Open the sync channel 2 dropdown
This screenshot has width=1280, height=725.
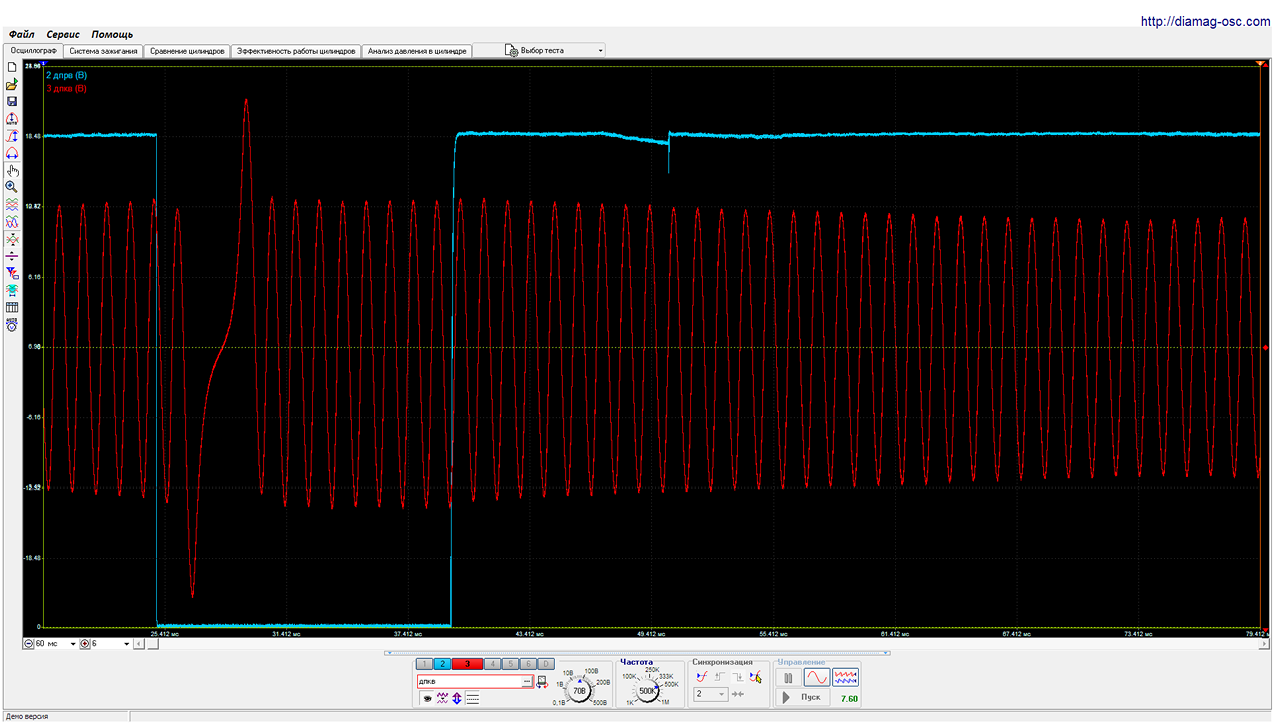coord(711,694)
